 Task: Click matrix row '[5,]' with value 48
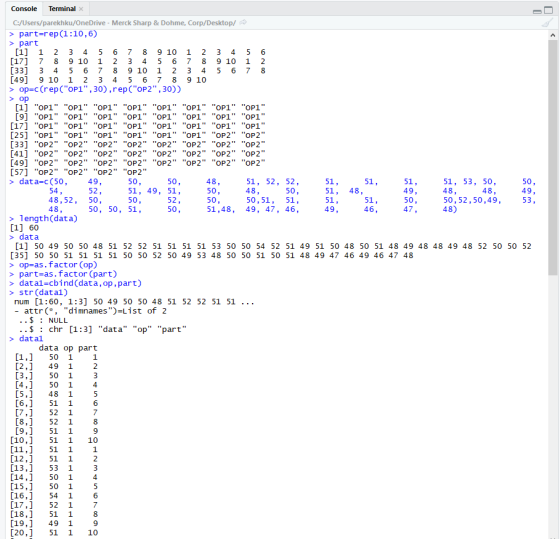point(56,394)
